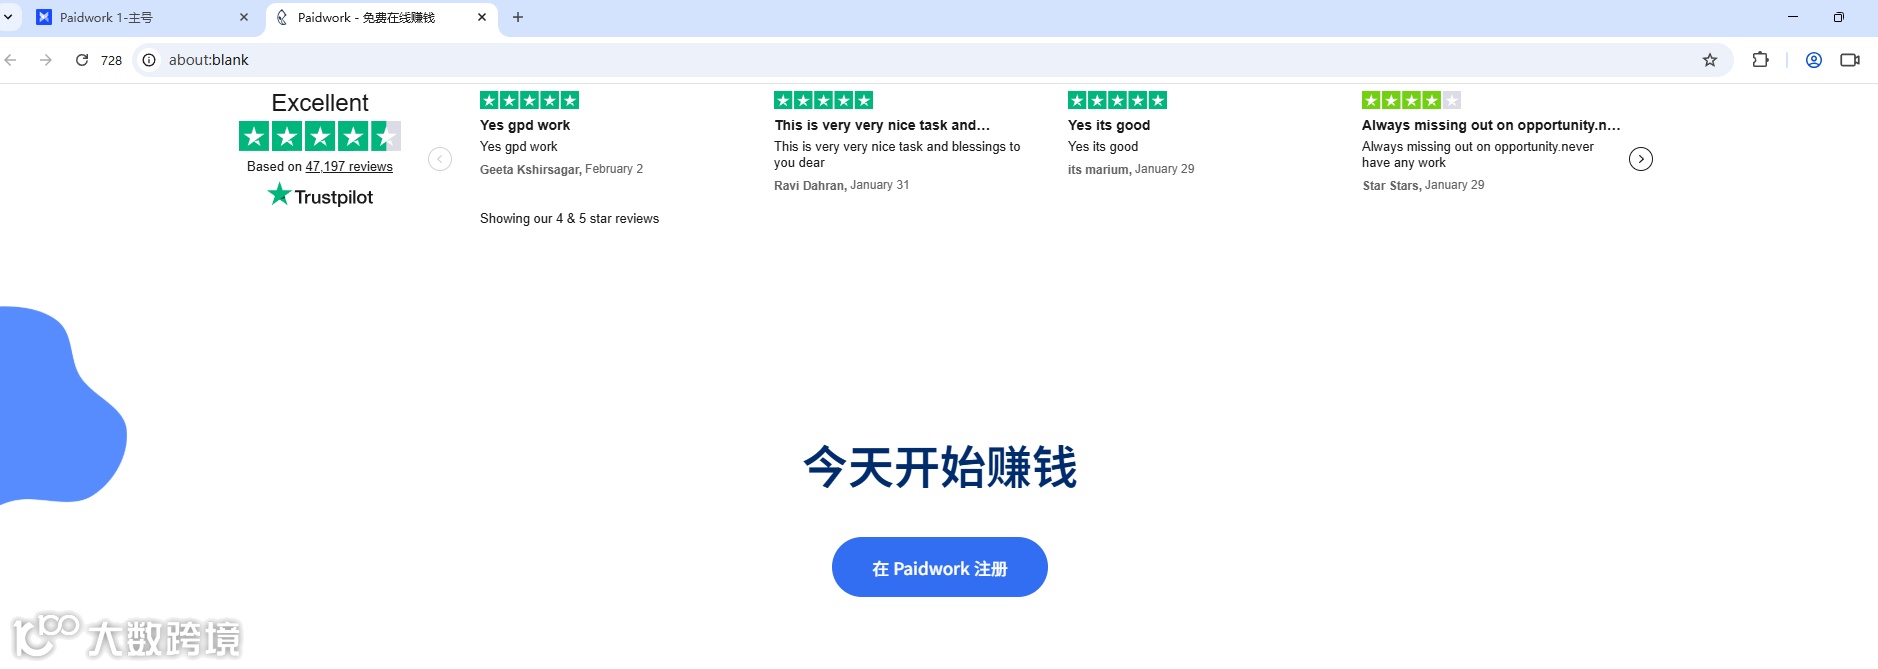Click star rating above Geeta Kshirsagar review
Viewport: 1878px width, 669px height.
[x=530, y=100]
